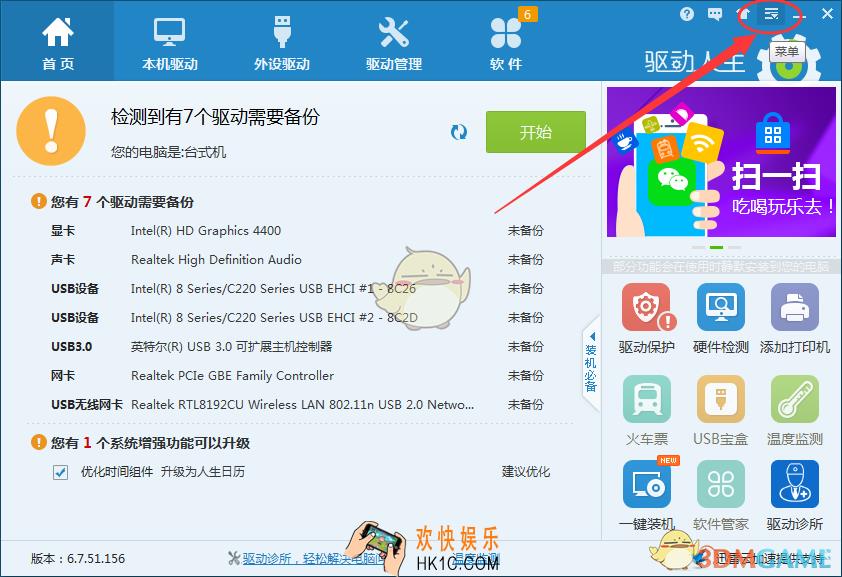842x577 pixels.
Task: Open 火车票 tool
Action: click(x=647, y=411)
